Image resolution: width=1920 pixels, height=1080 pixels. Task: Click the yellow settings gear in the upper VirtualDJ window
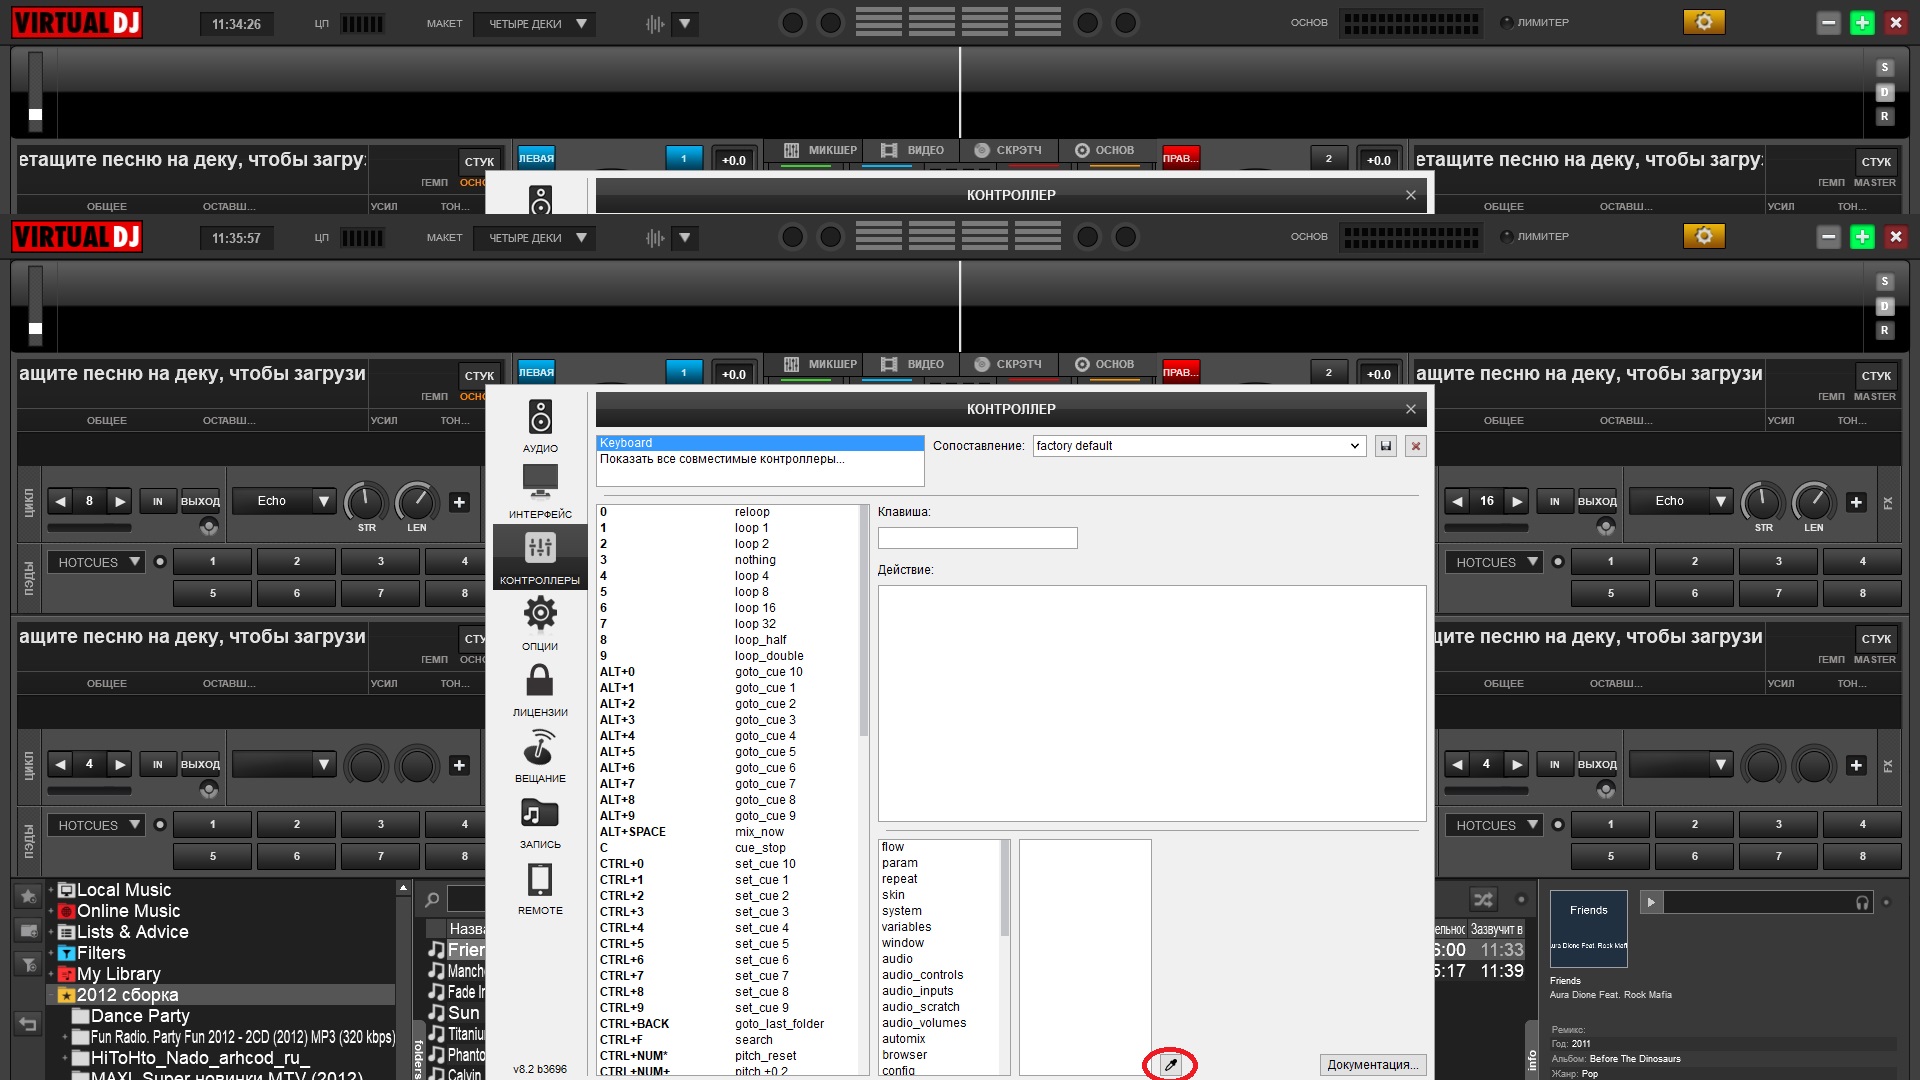tap(1704, 22)
